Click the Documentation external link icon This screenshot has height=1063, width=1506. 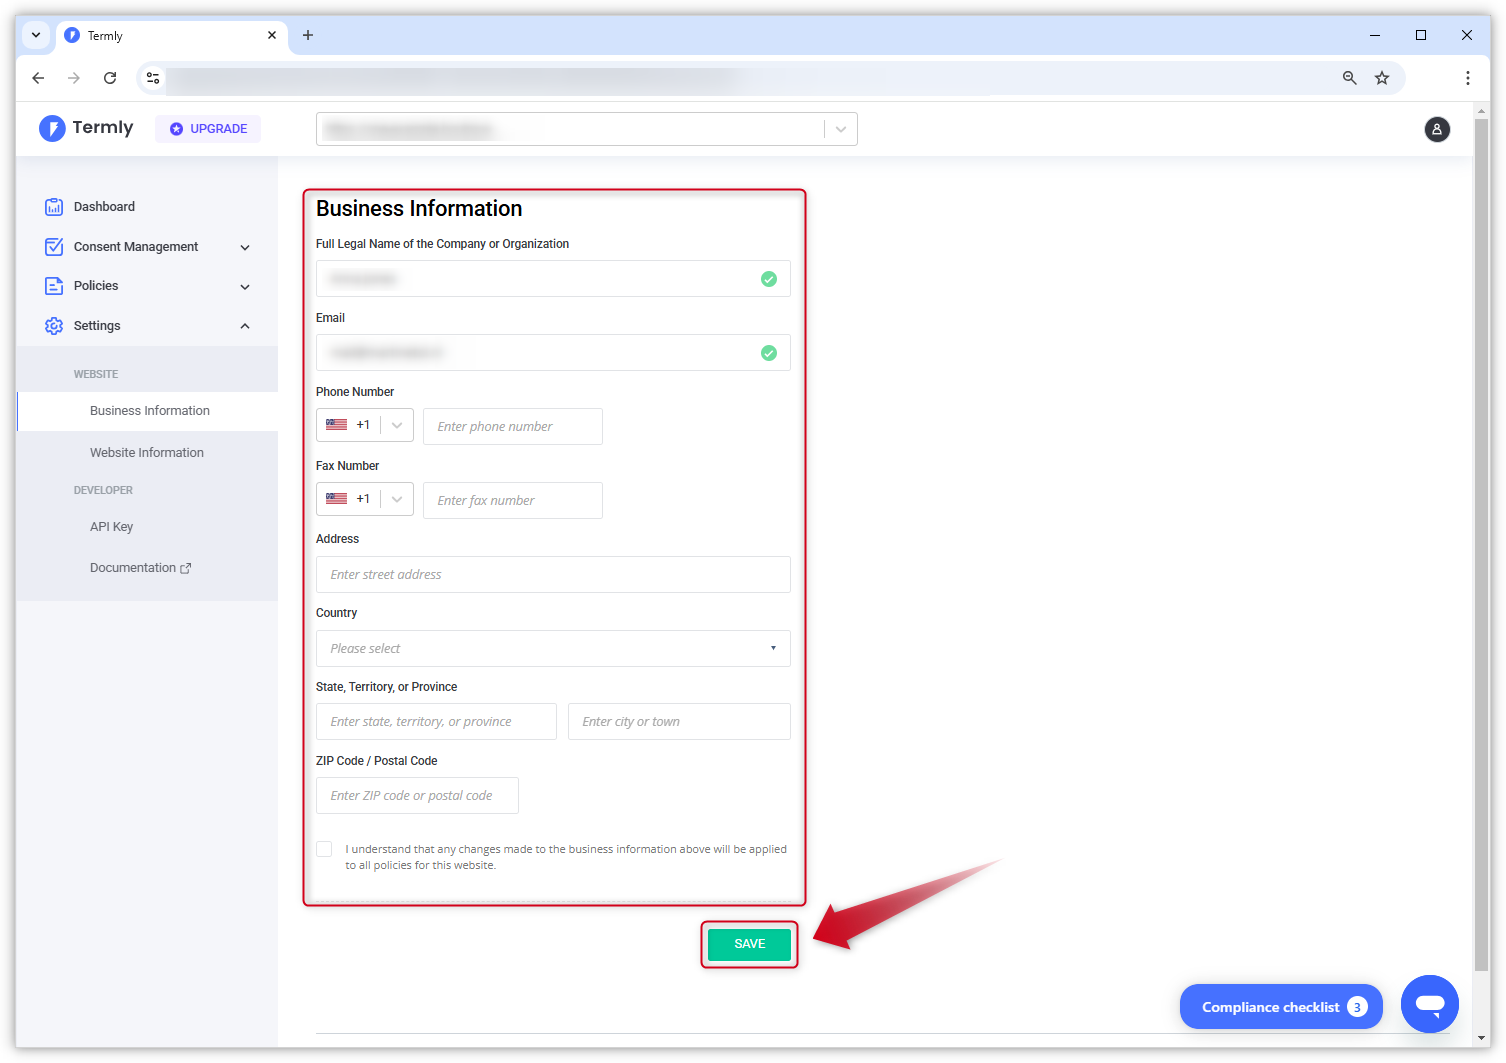point(186,567)
